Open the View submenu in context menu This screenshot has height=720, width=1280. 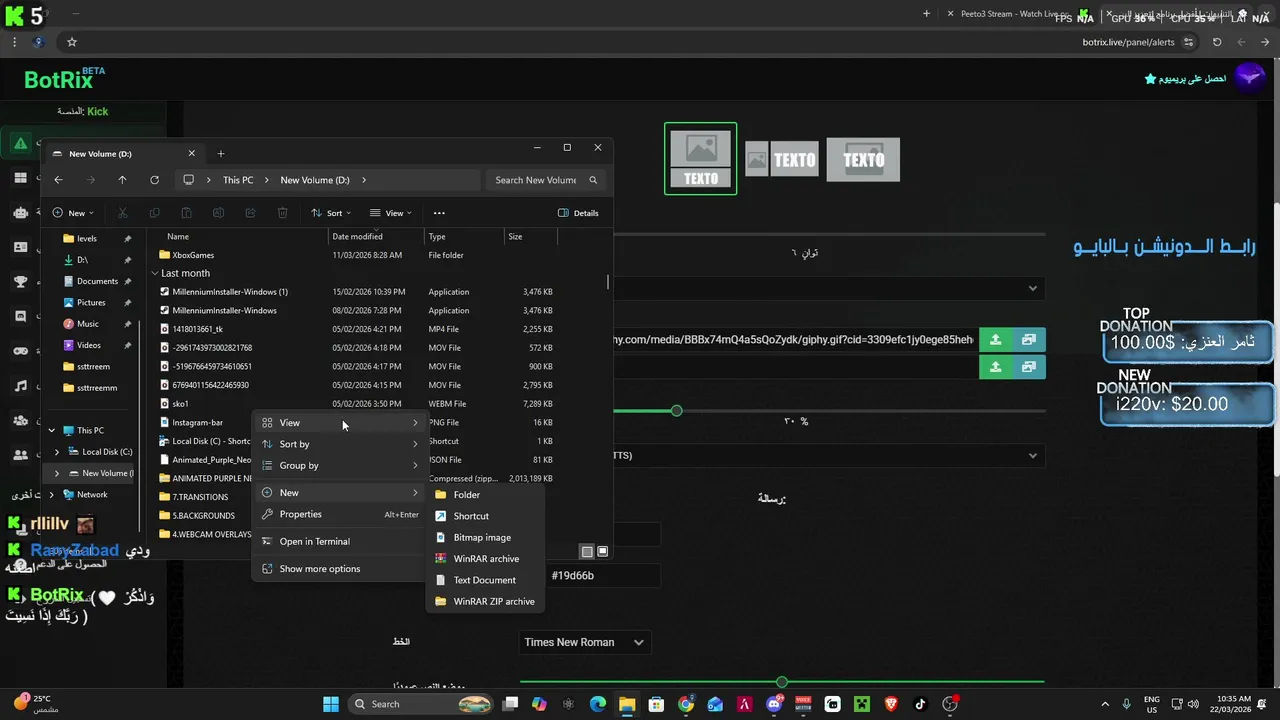(340, 423)
